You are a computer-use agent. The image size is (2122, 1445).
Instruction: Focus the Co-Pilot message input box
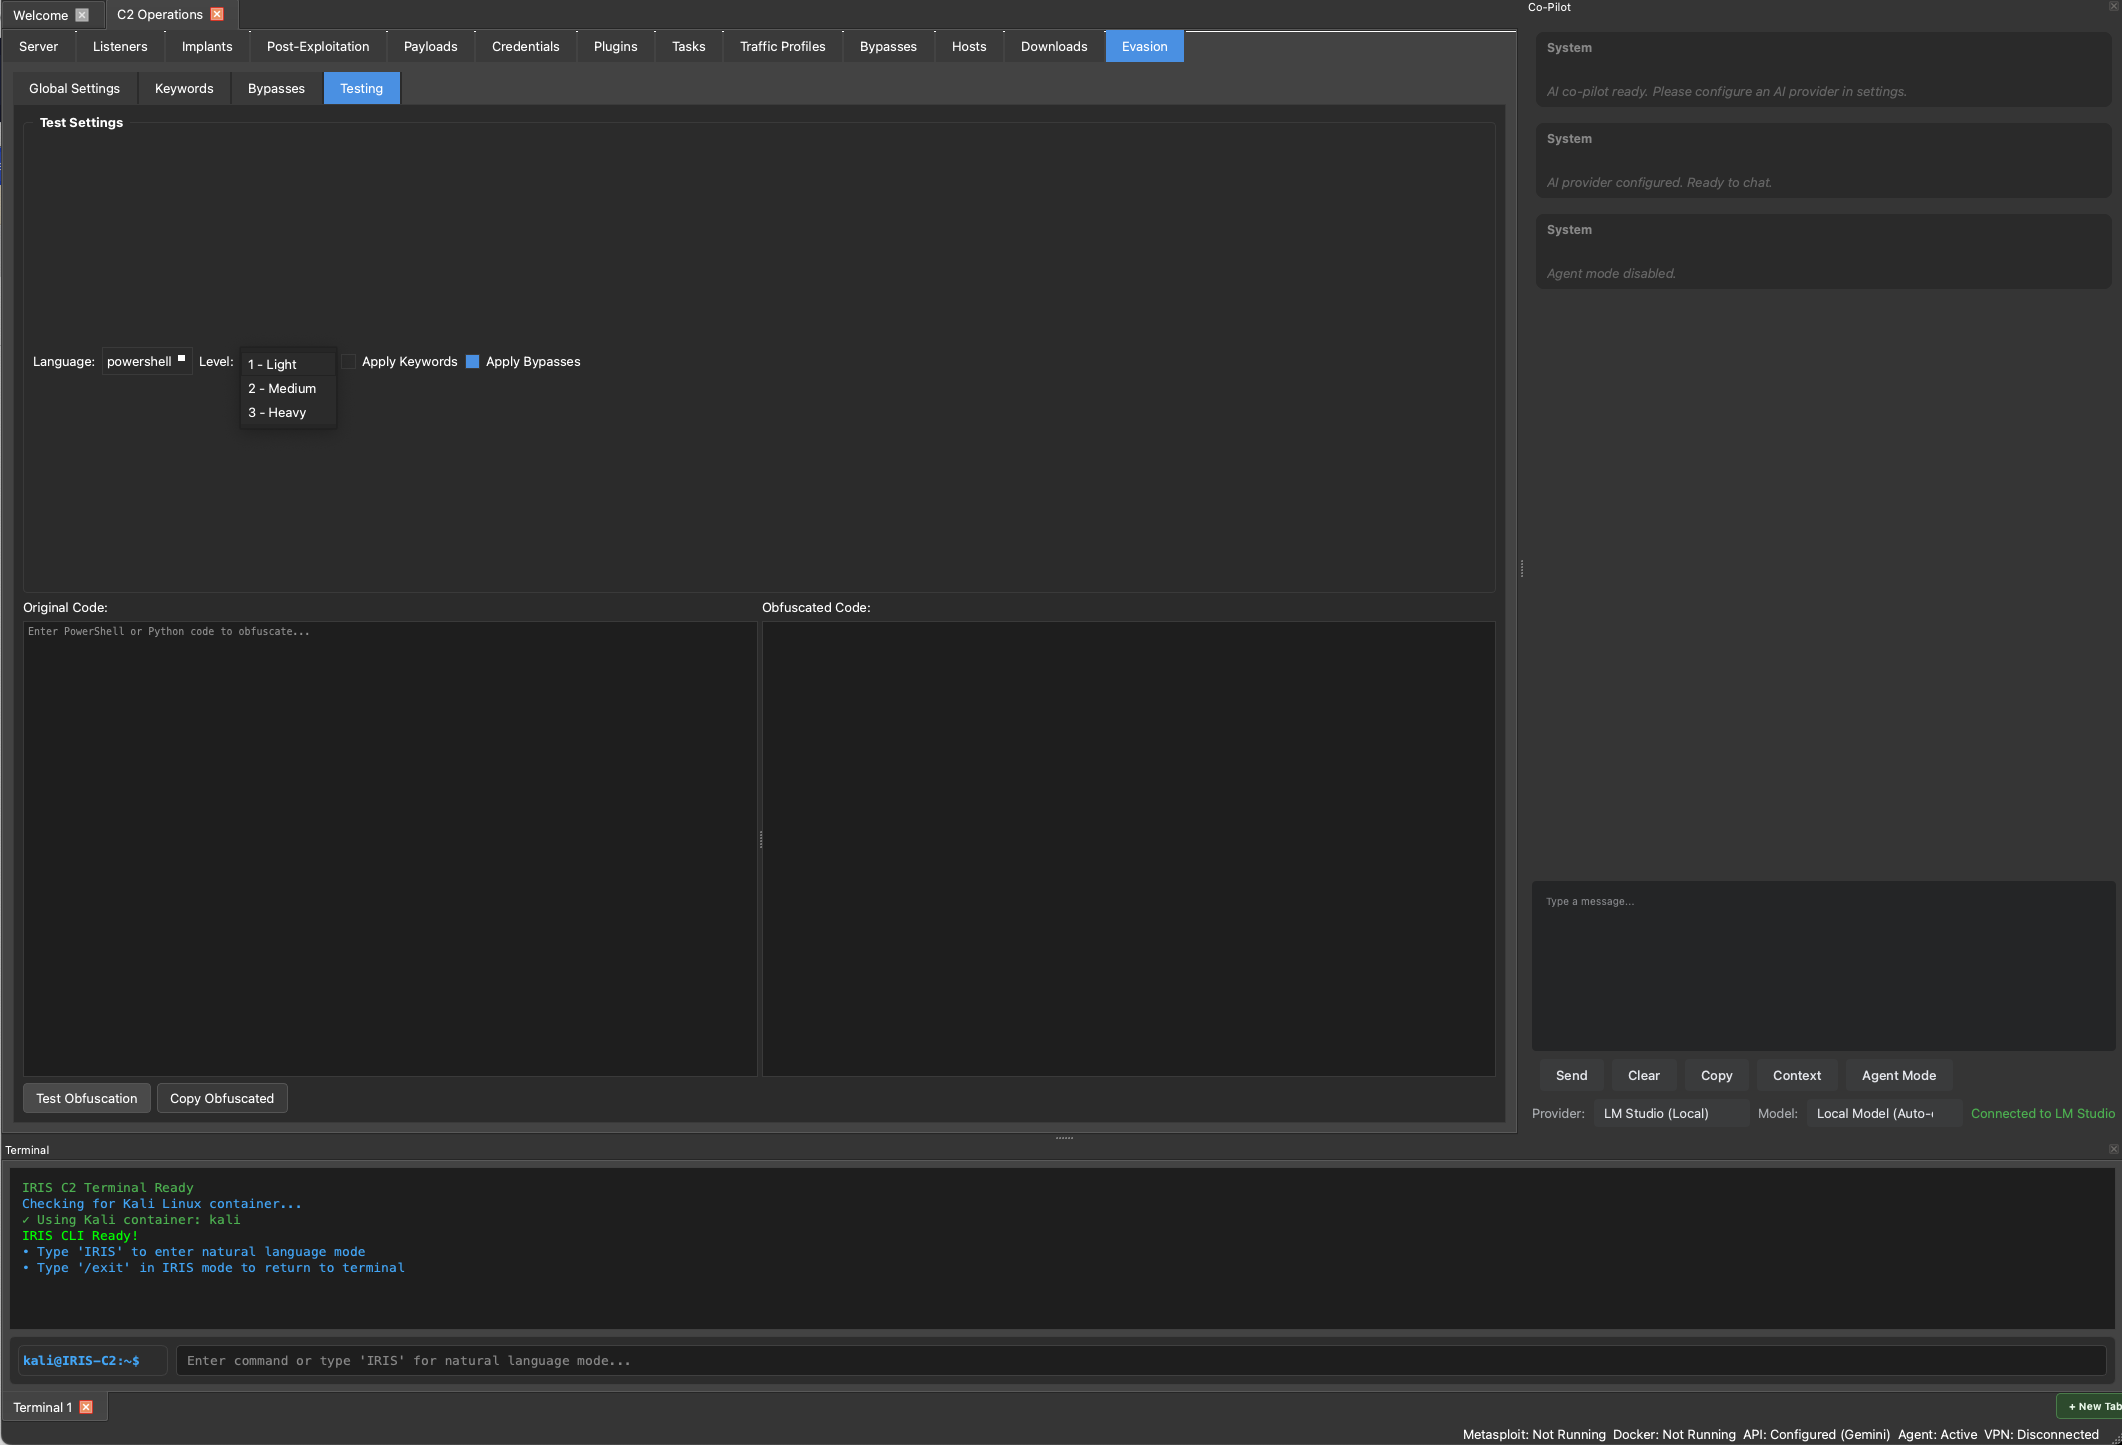click(x=1824, y=965)
